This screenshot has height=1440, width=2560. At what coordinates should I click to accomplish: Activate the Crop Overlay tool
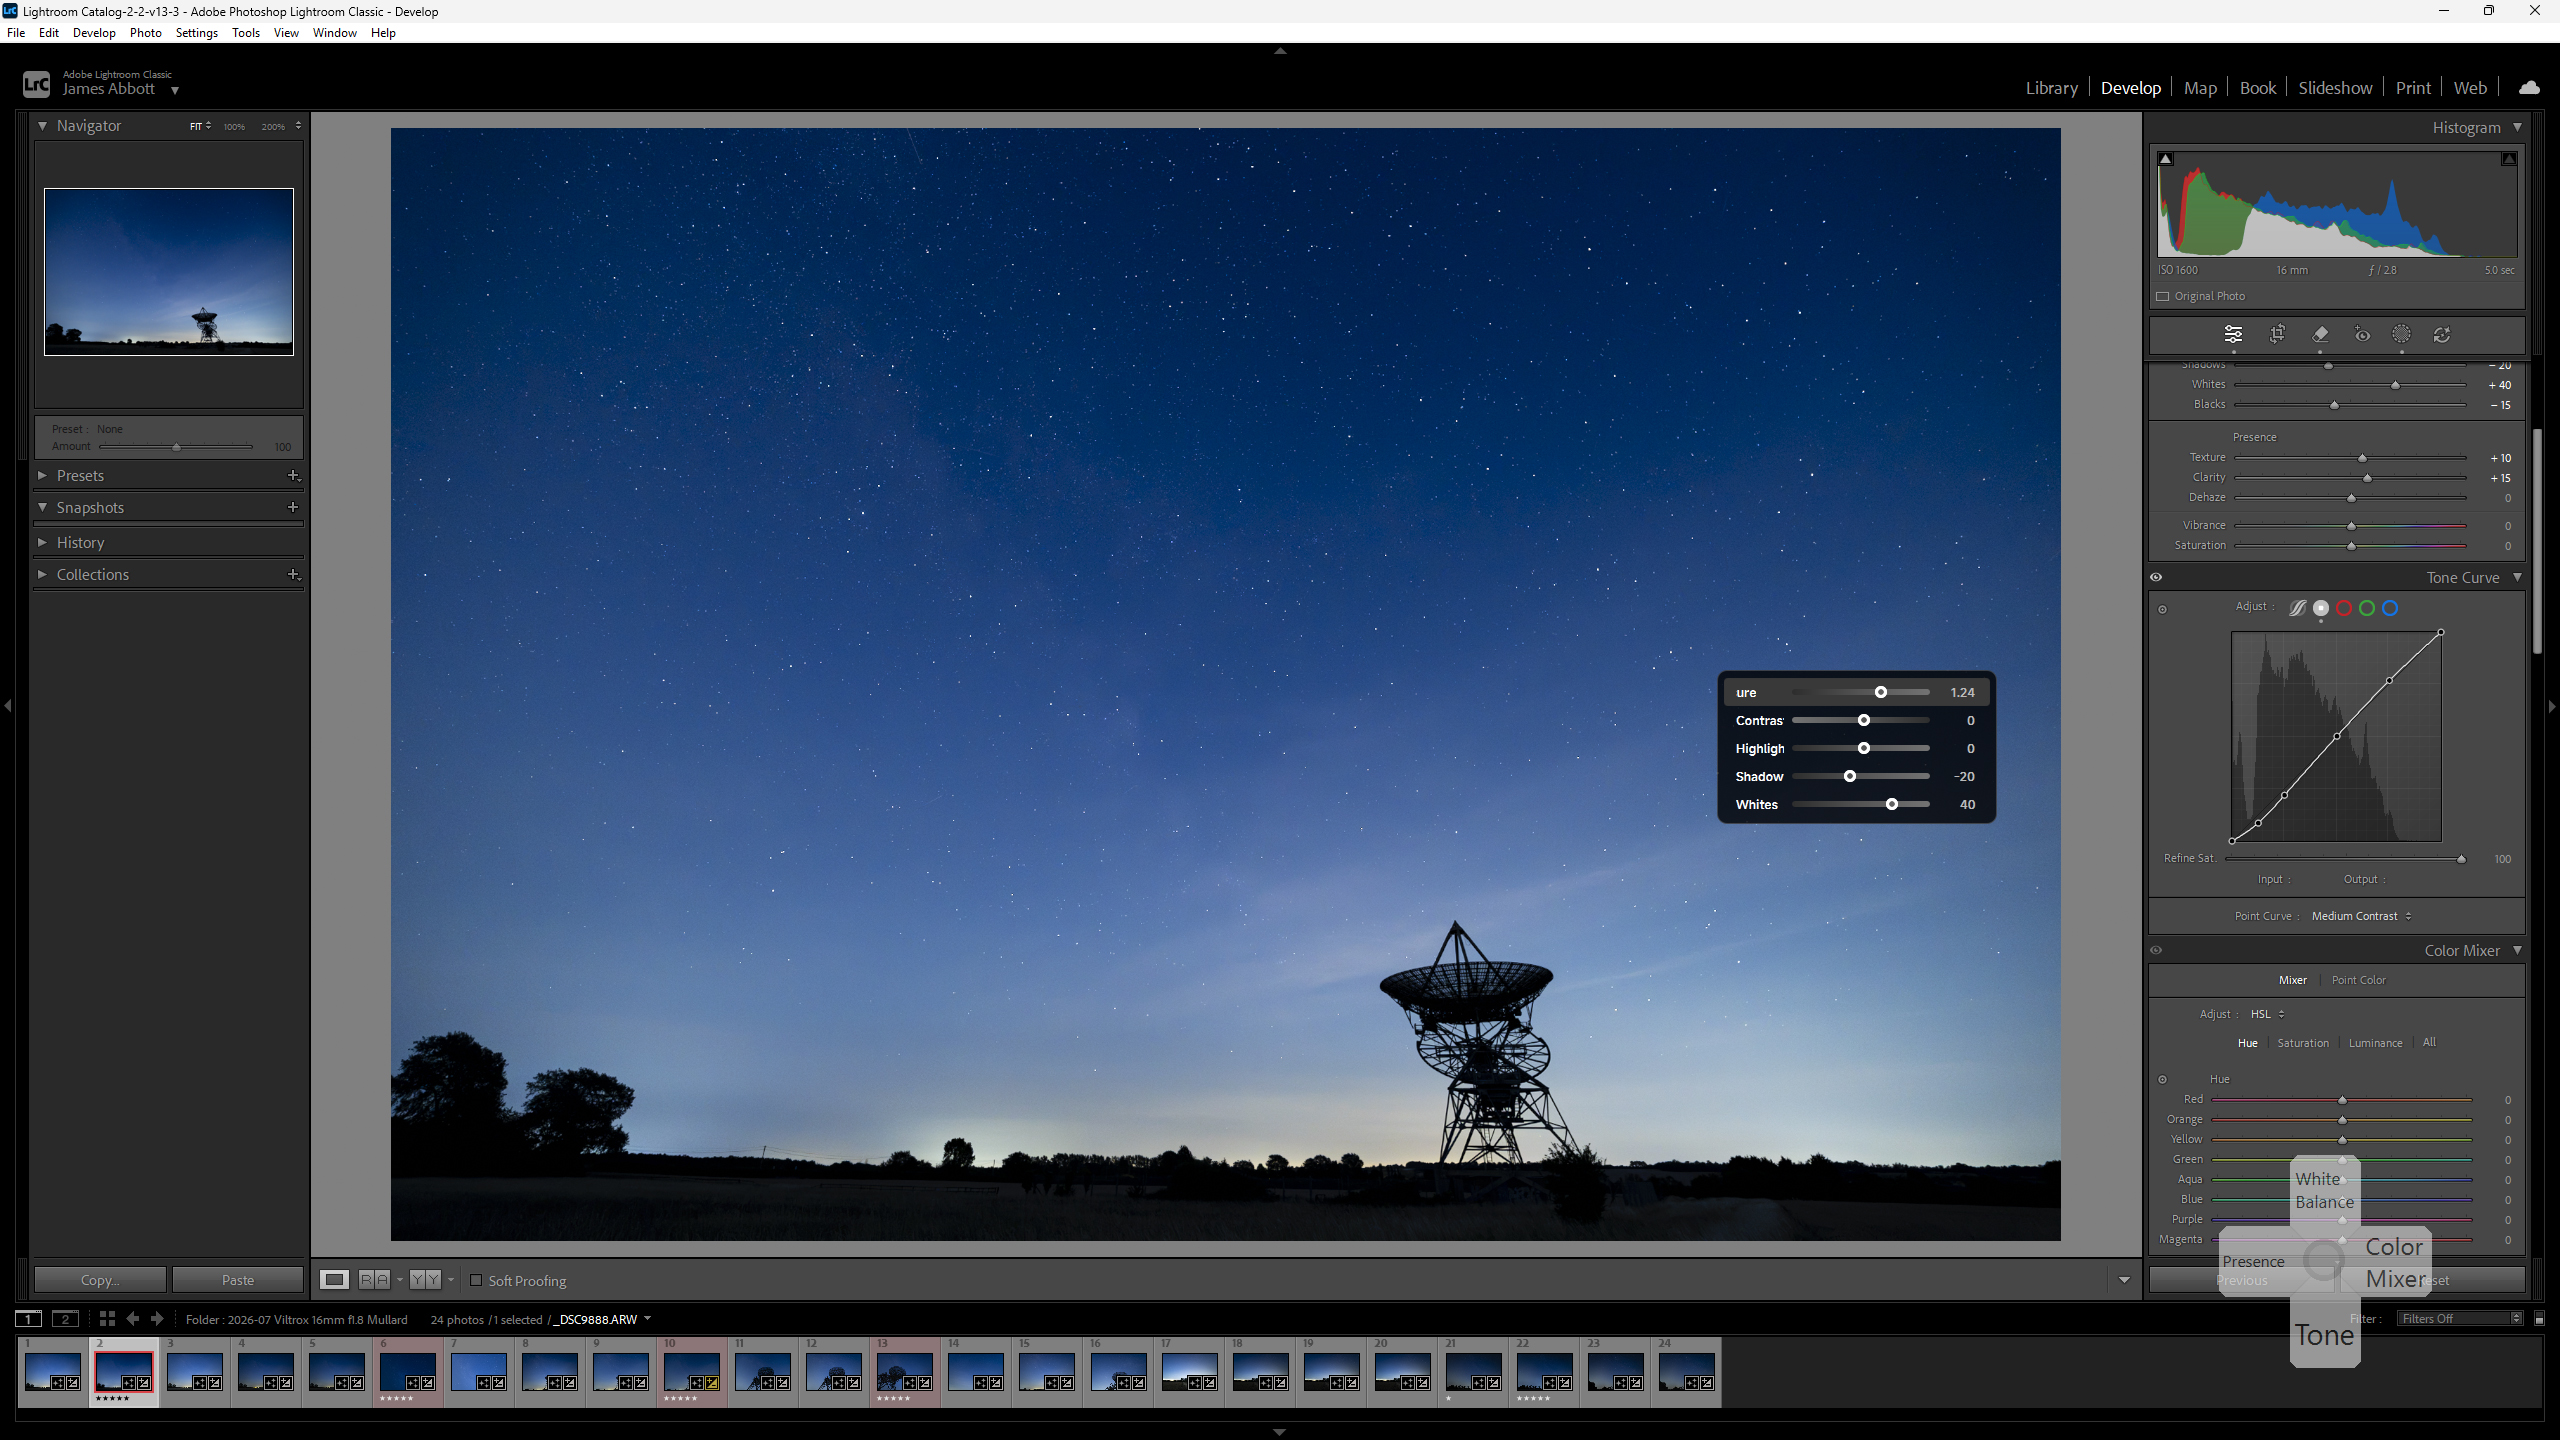[x=2277, y=335]
